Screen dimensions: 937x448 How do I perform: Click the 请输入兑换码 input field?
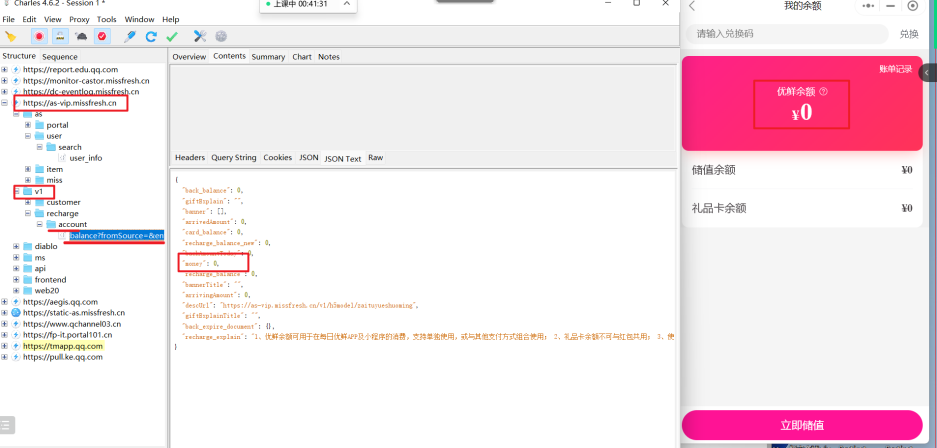[787, 34]
